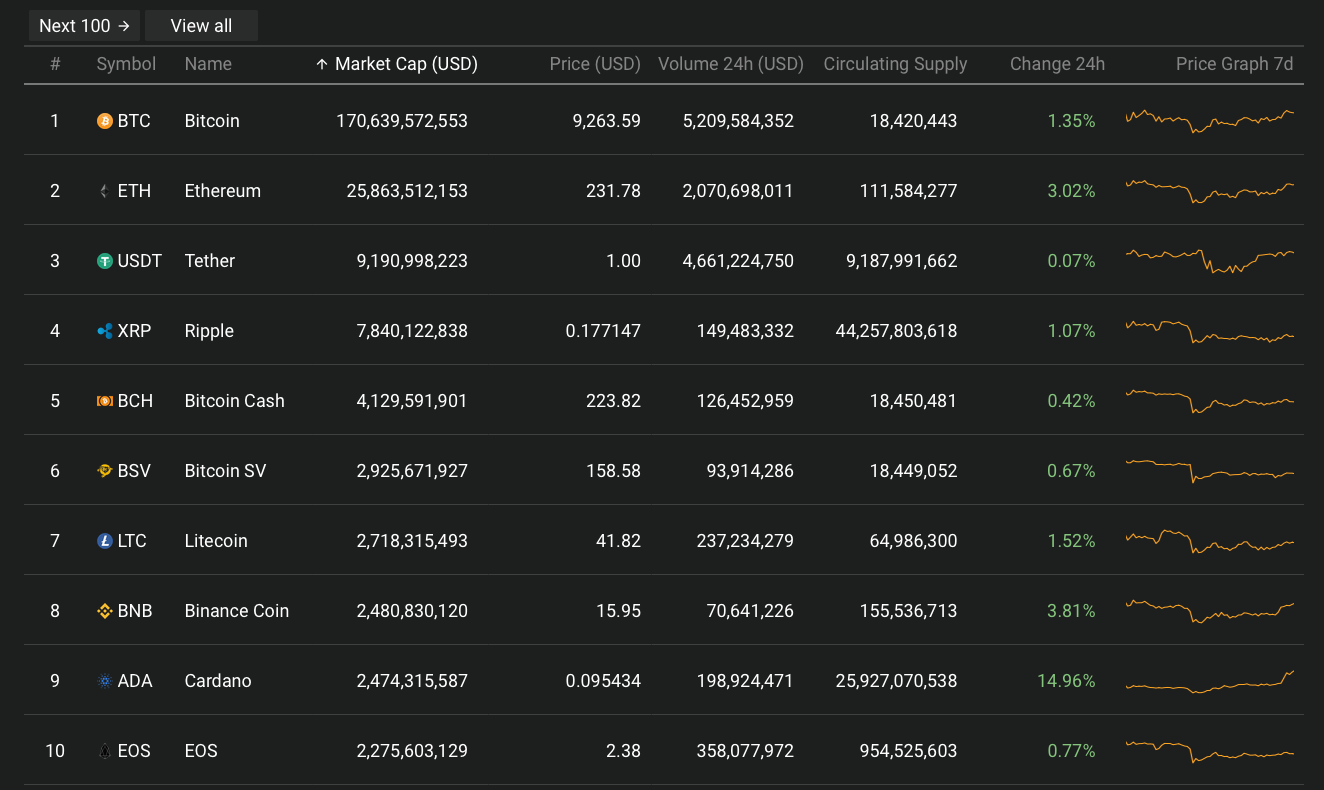
Task: Sort by Market Cap (USD) column
Action: click(397, 64)
